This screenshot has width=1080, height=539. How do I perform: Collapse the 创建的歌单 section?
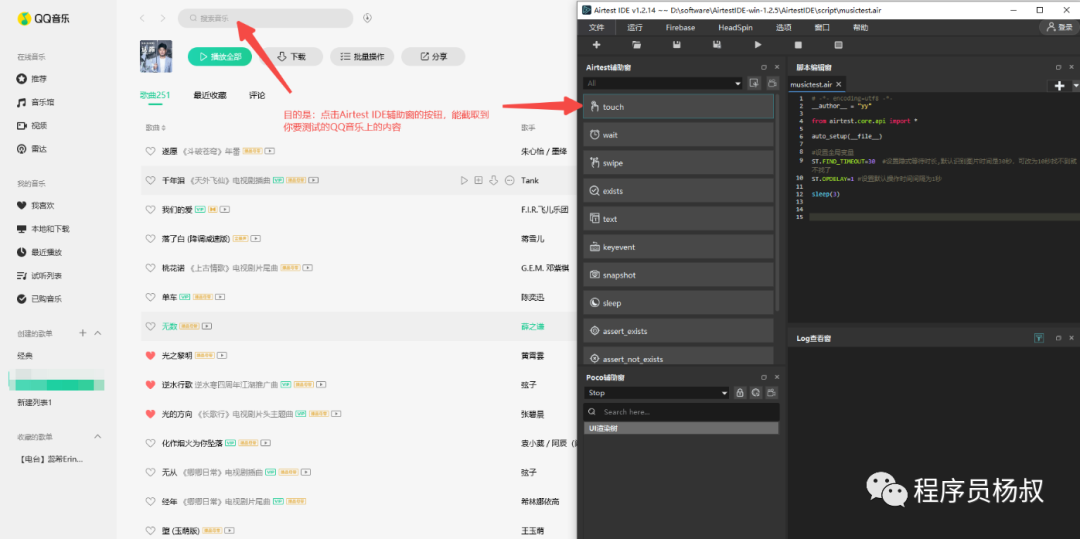[x=98, y=333]
